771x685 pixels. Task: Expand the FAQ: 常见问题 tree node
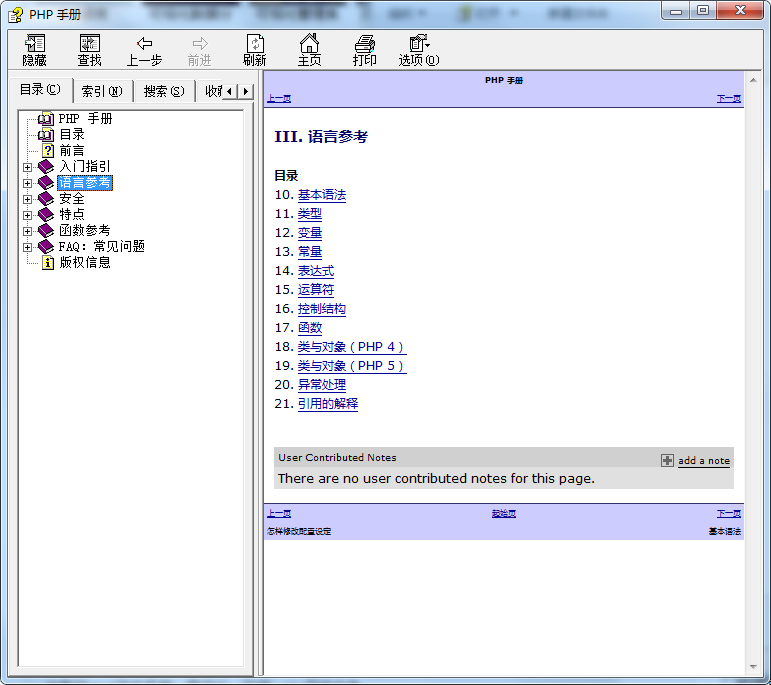[x=28, y=247]
